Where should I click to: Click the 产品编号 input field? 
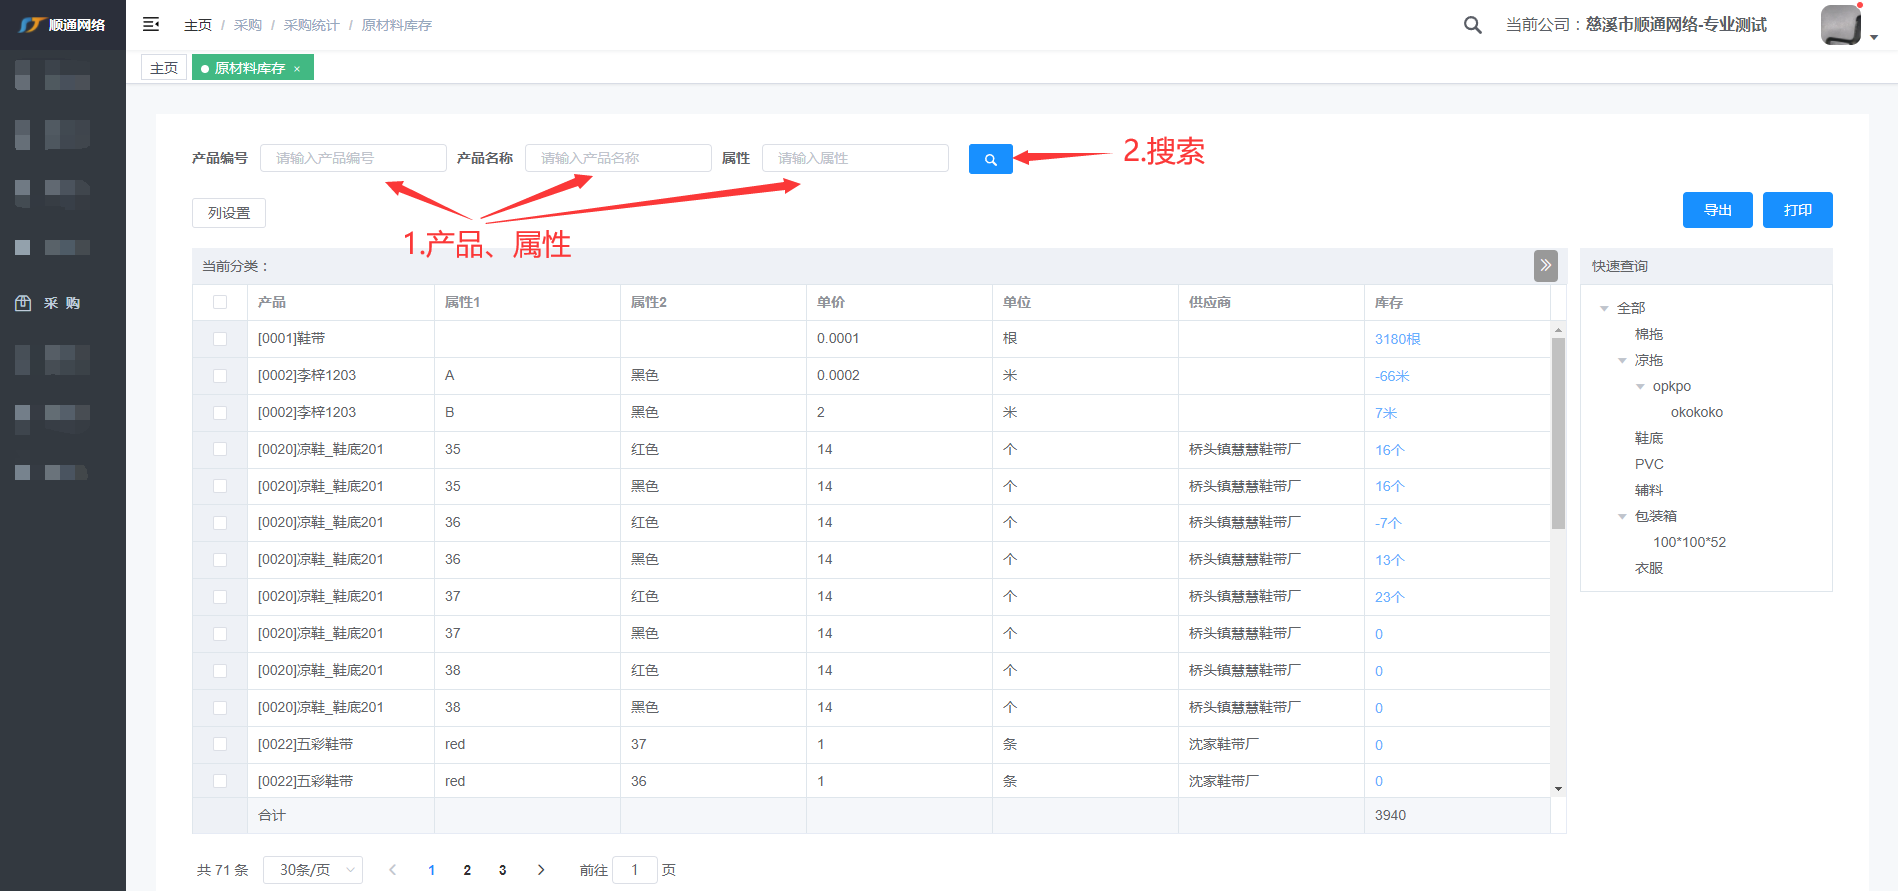click(353, 158)
